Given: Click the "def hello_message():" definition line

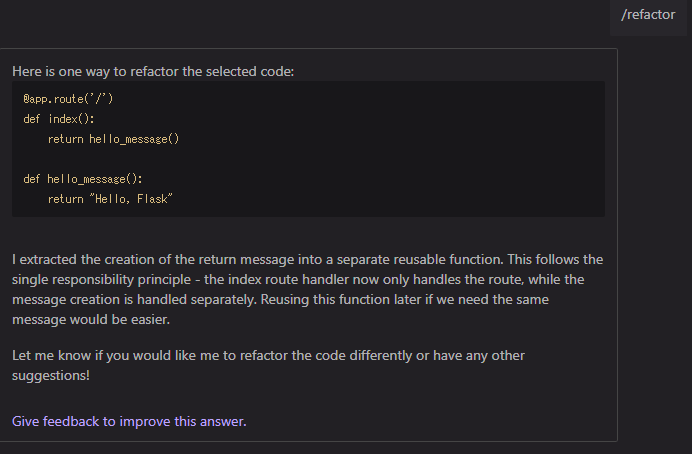Looking at the screenshot, I should [x=83, y=179].
